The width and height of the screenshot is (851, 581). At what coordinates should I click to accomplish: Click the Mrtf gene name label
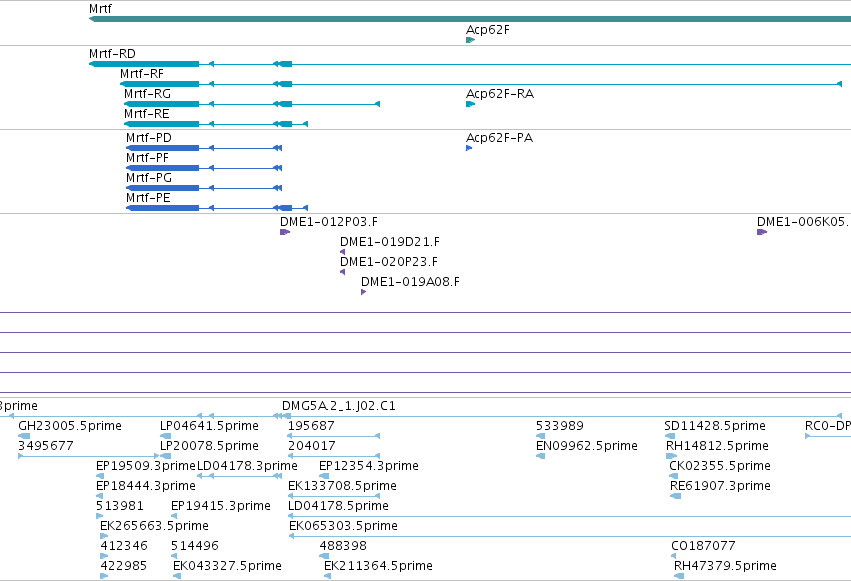tap(100, 9)
